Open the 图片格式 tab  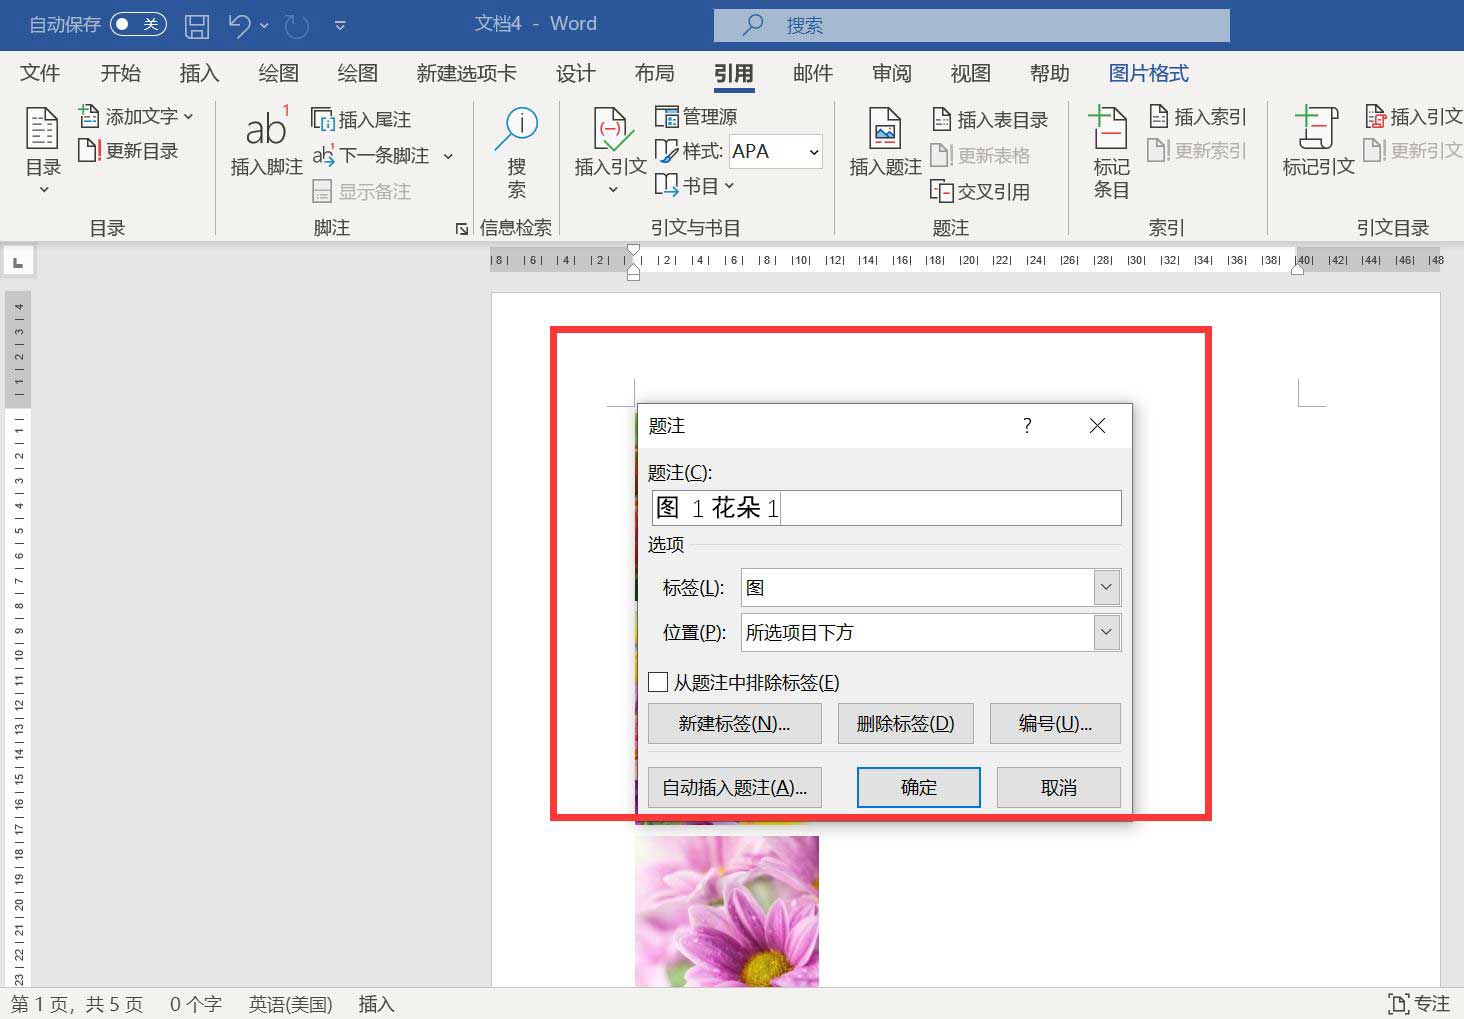click(1148, 73)
